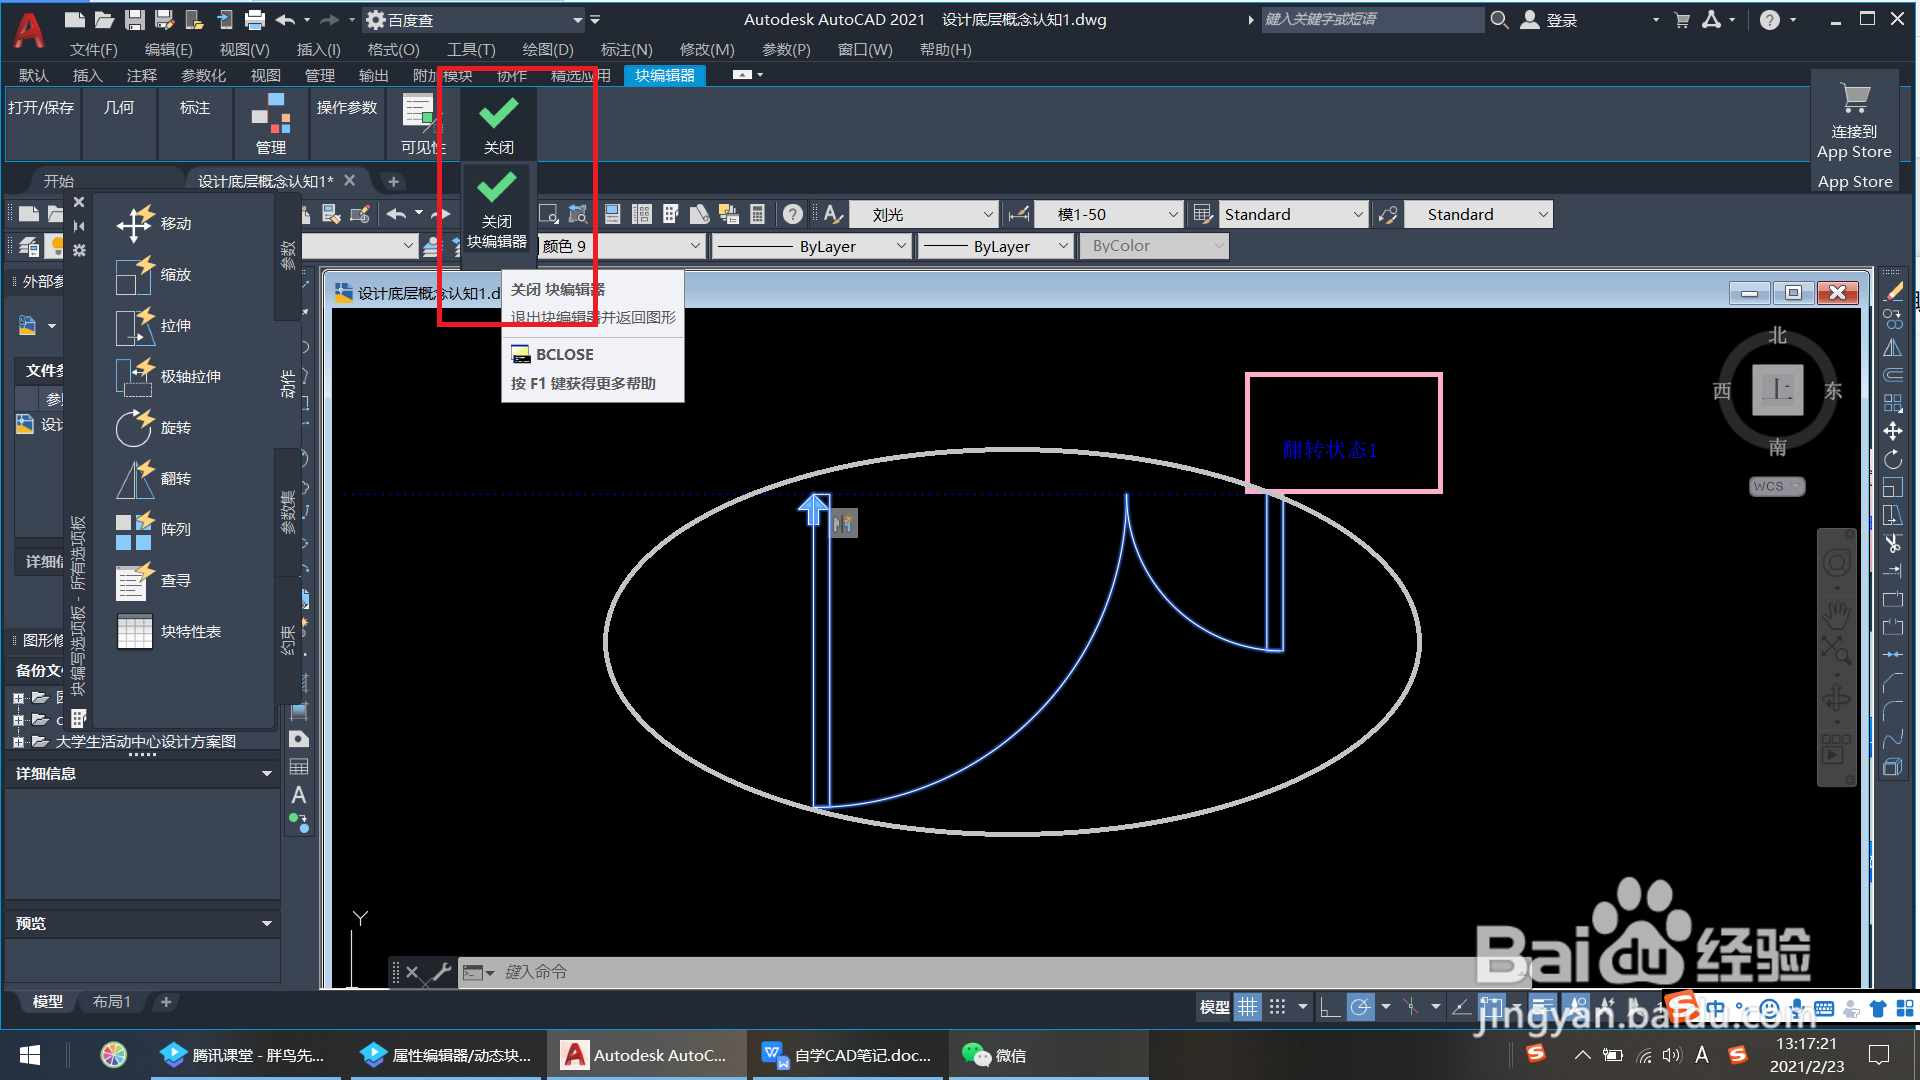The height and width of the screenshot is (1080, 1920).
Task: Click the Plot printer icon in quick access toolbar
Action: pyautogui.click(x=255, y=19)
